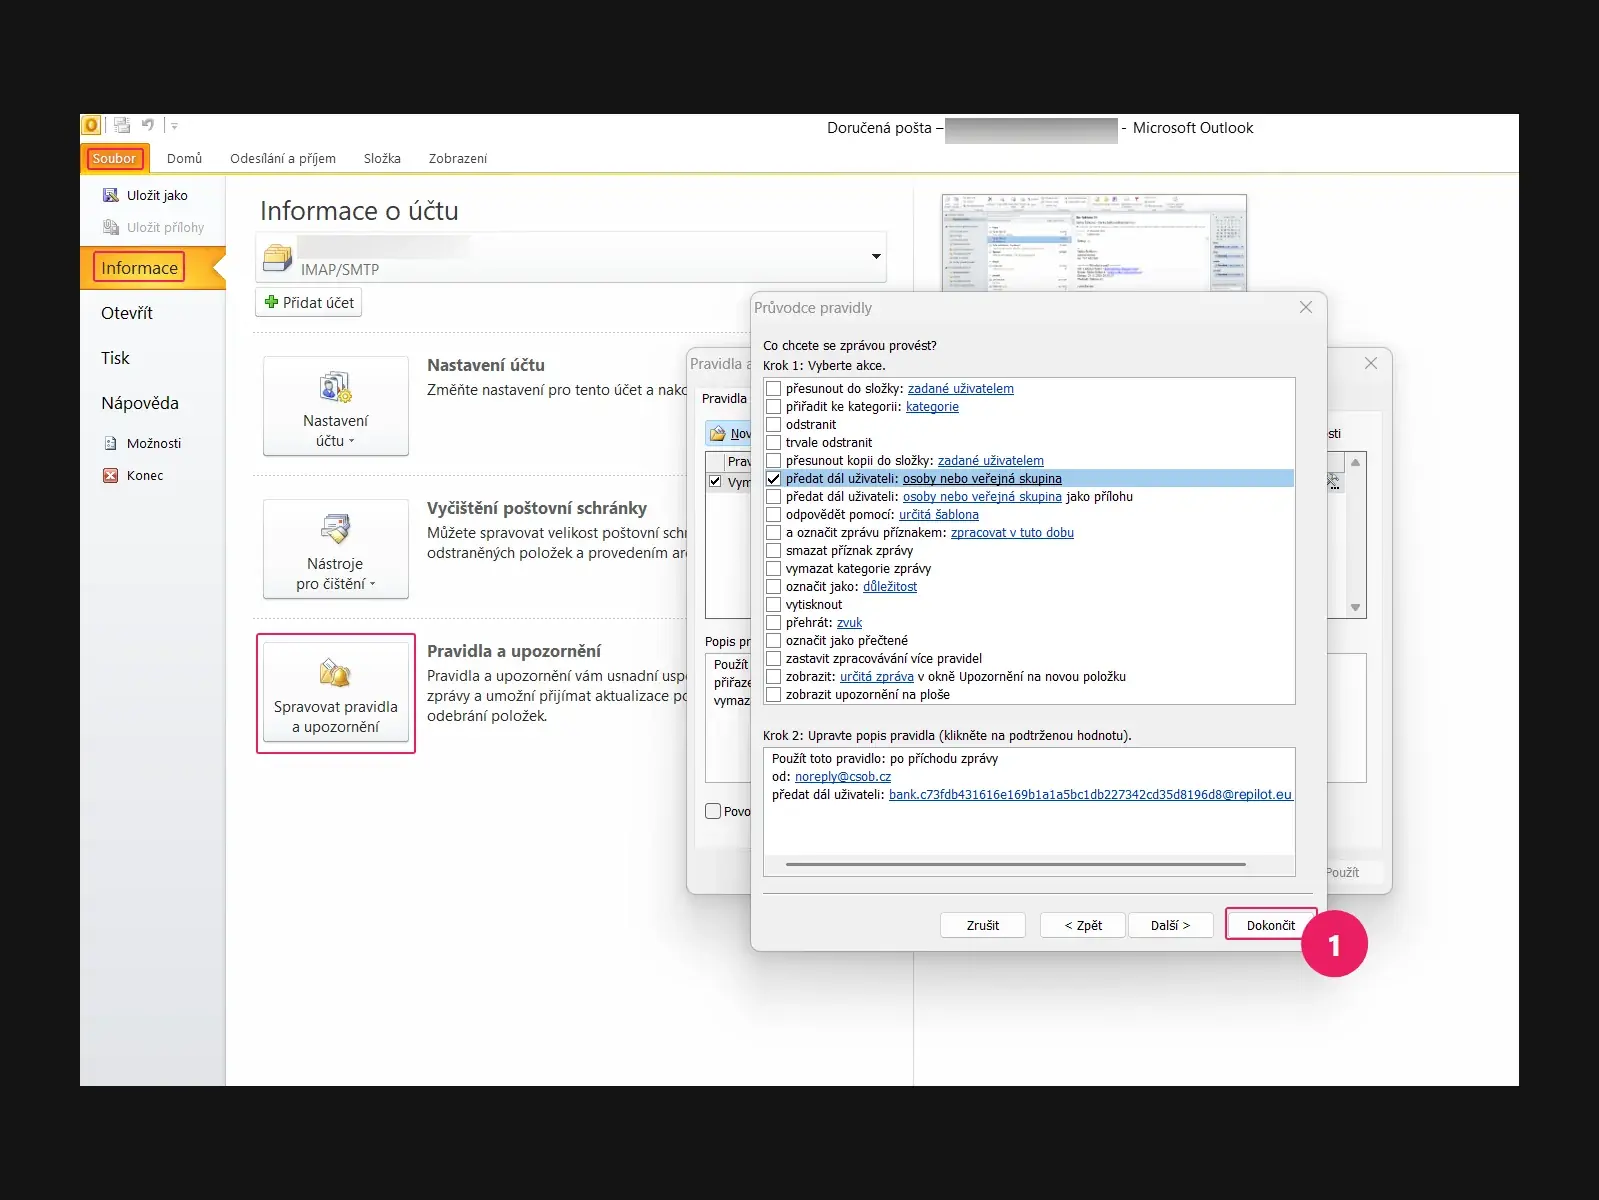Open the Customize Quick Access Toolbar arrow
Screen dimensions: 1599x1200
174,126
